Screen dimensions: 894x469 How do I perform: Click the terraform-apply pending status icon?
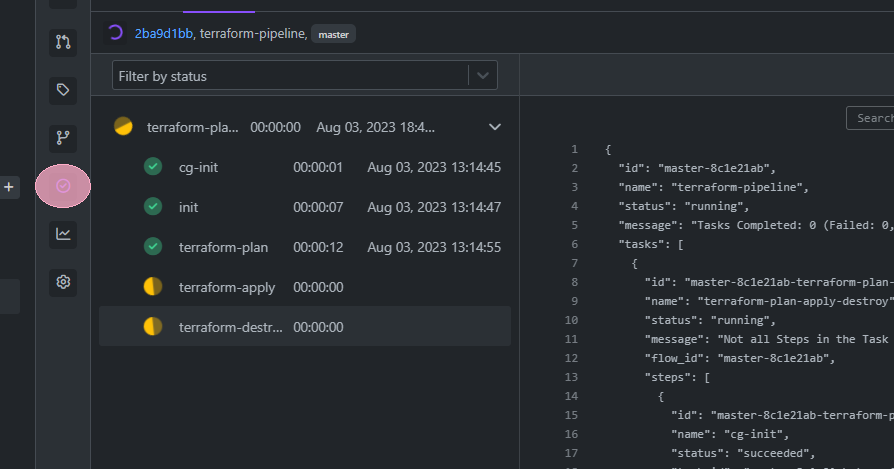153,286
